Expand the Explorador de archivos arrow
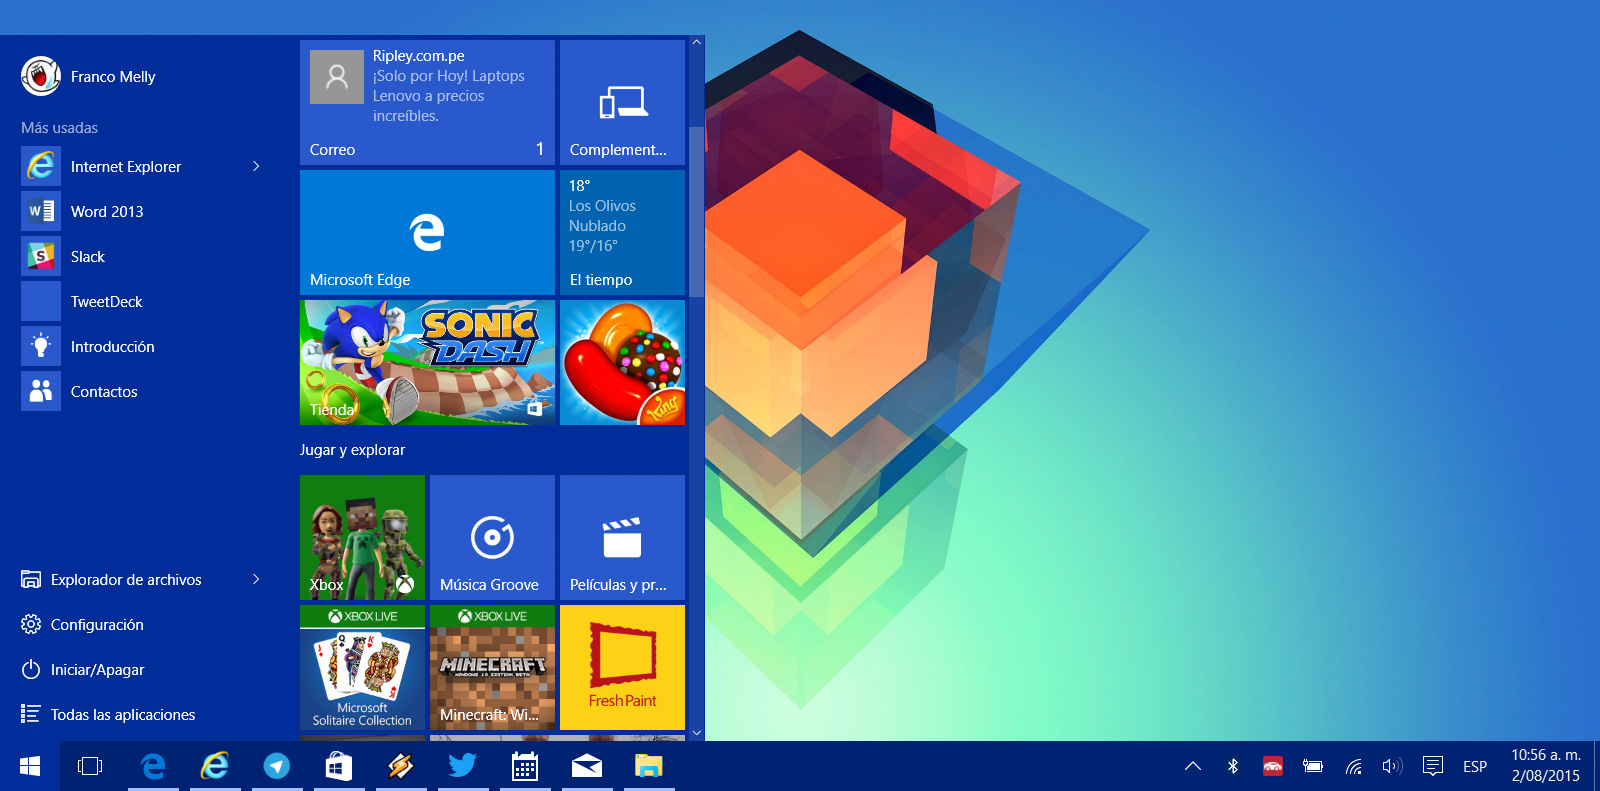Screen dimensions: 1600x791 click(257, 579)
